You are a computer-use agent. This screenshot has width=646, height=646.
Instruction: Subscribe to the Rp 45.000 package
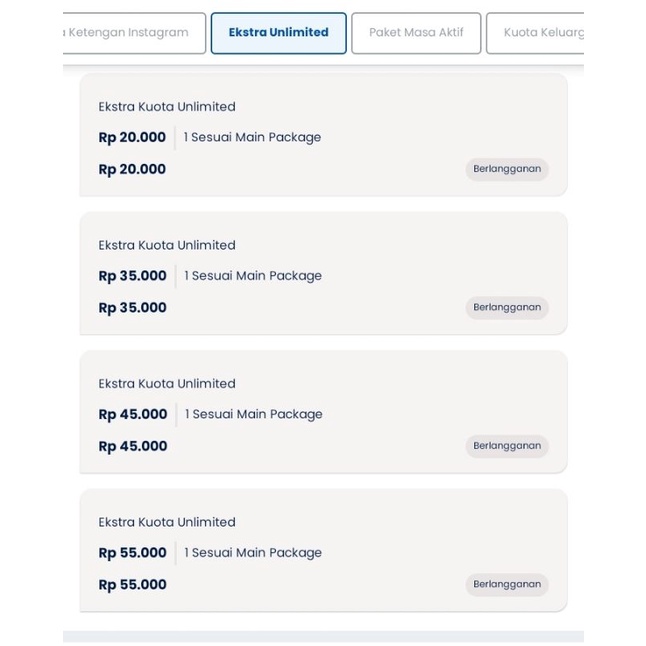507,446
